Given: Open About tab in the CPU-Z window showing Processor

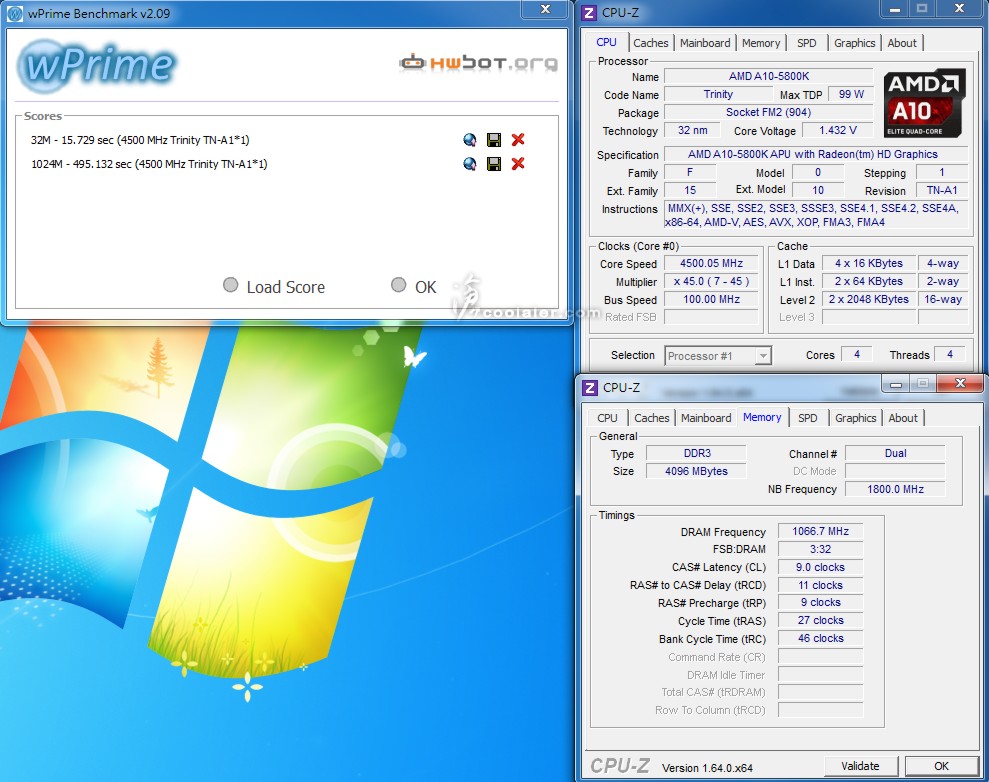Looking at the screenshot, I should click(902, 43).
